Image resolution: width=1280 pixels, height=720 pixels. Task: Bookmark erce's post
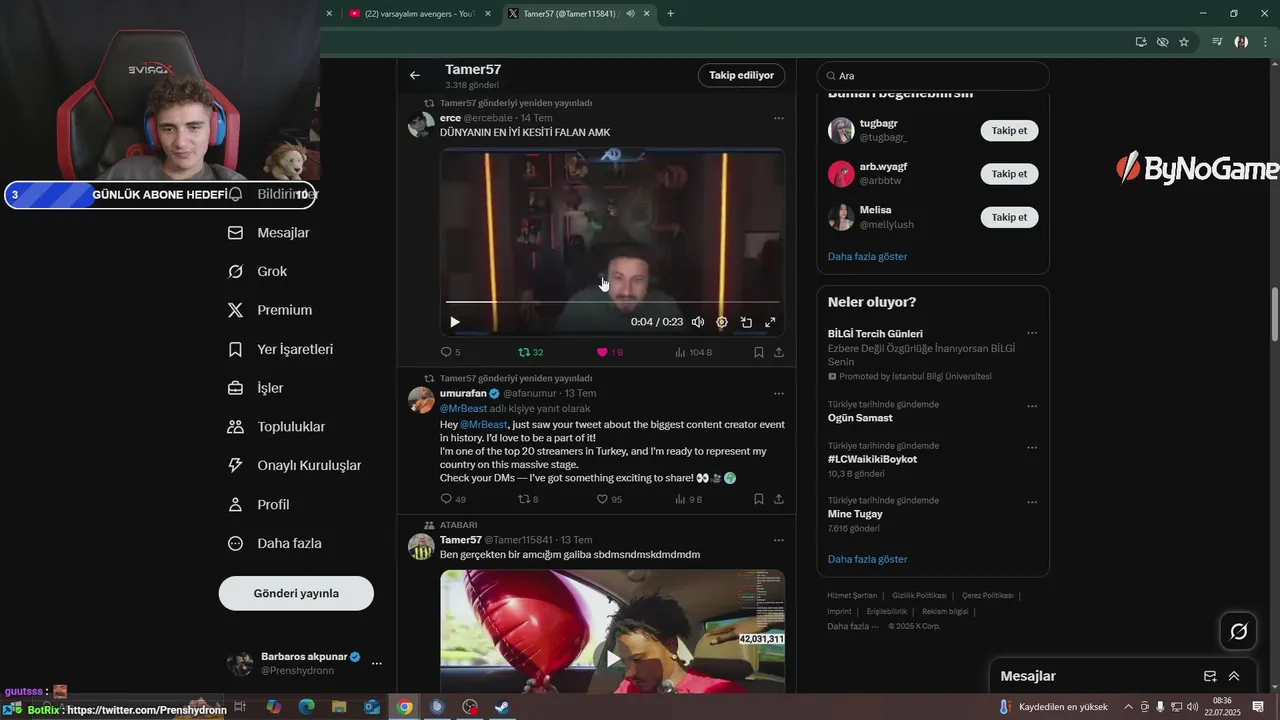(x=759, y=352)
